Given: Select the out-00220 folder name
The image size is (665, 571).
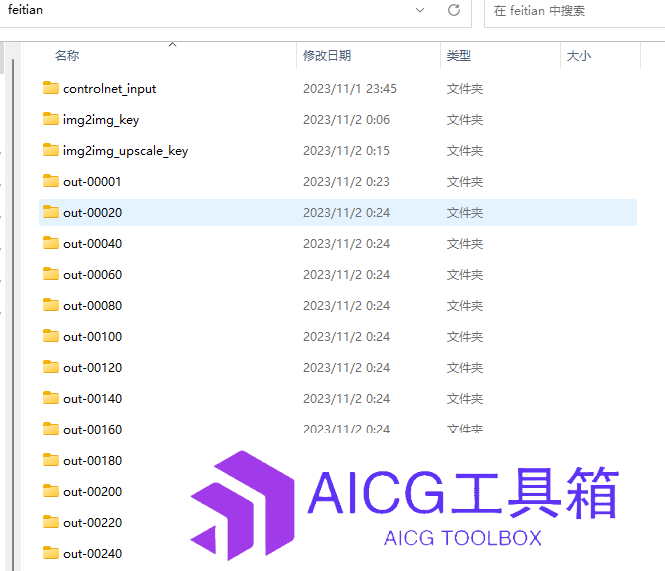Looking at the screenshot, I should pos(92,522).
